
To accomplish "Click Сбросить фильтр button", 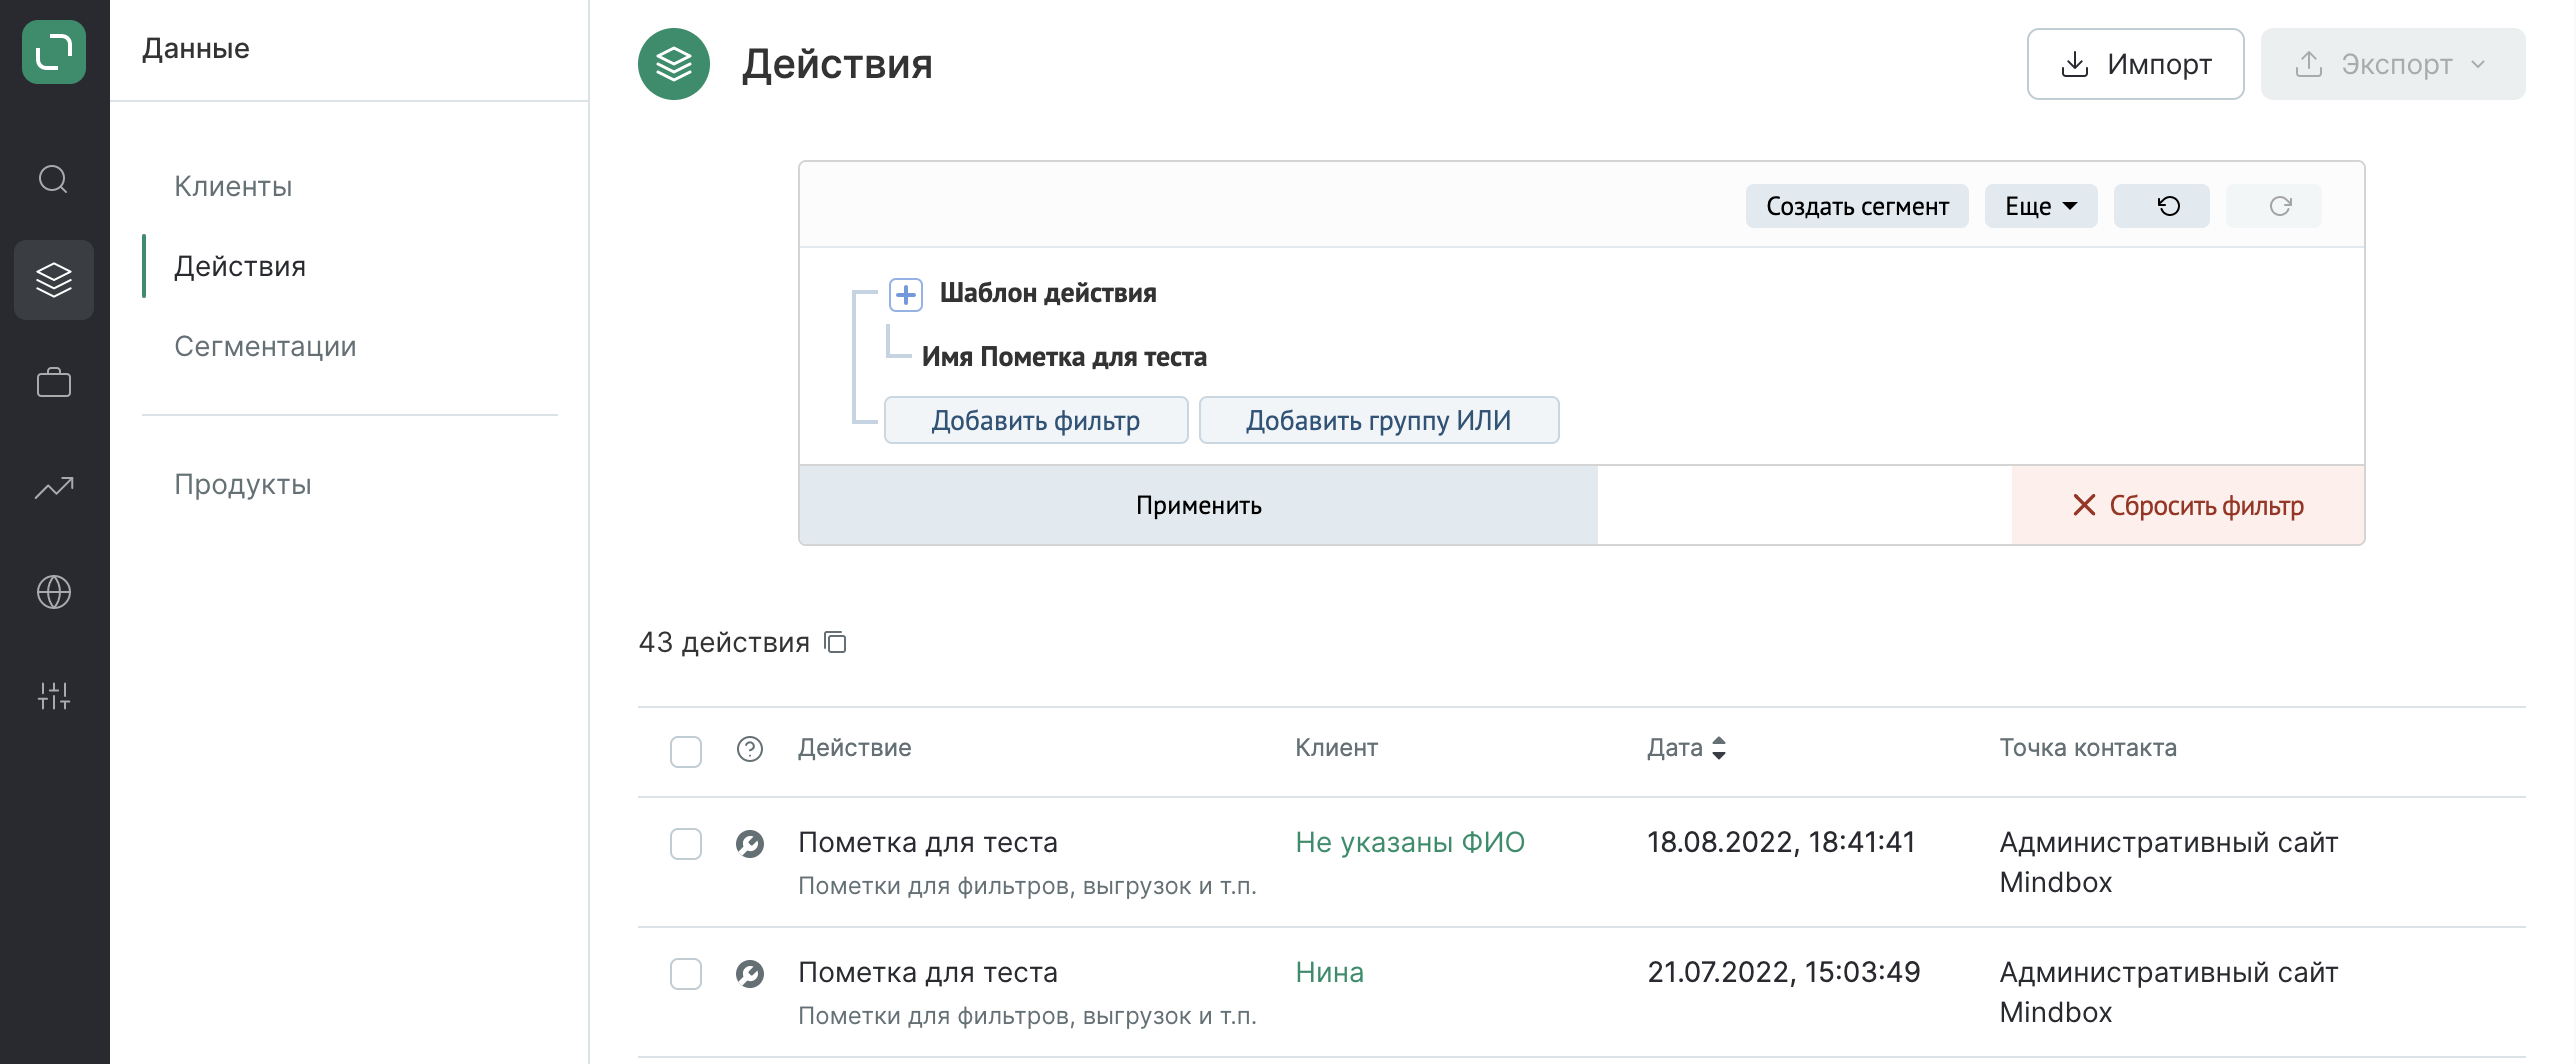I will [2188, 505].
